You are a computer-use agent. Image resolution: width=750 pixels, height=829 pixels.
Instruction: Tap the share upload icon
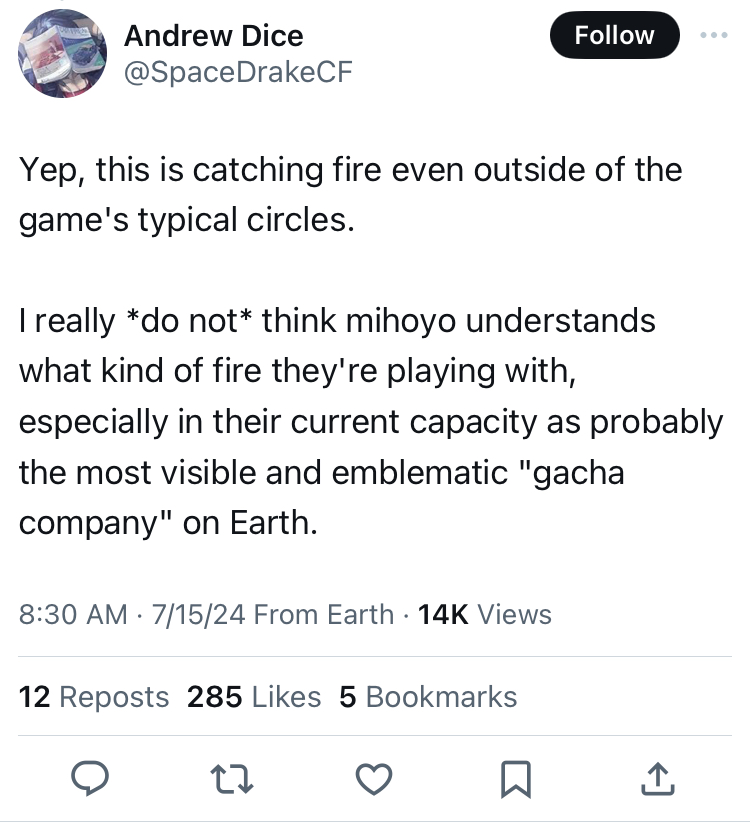pyautogui.click(x=656, y=778)
